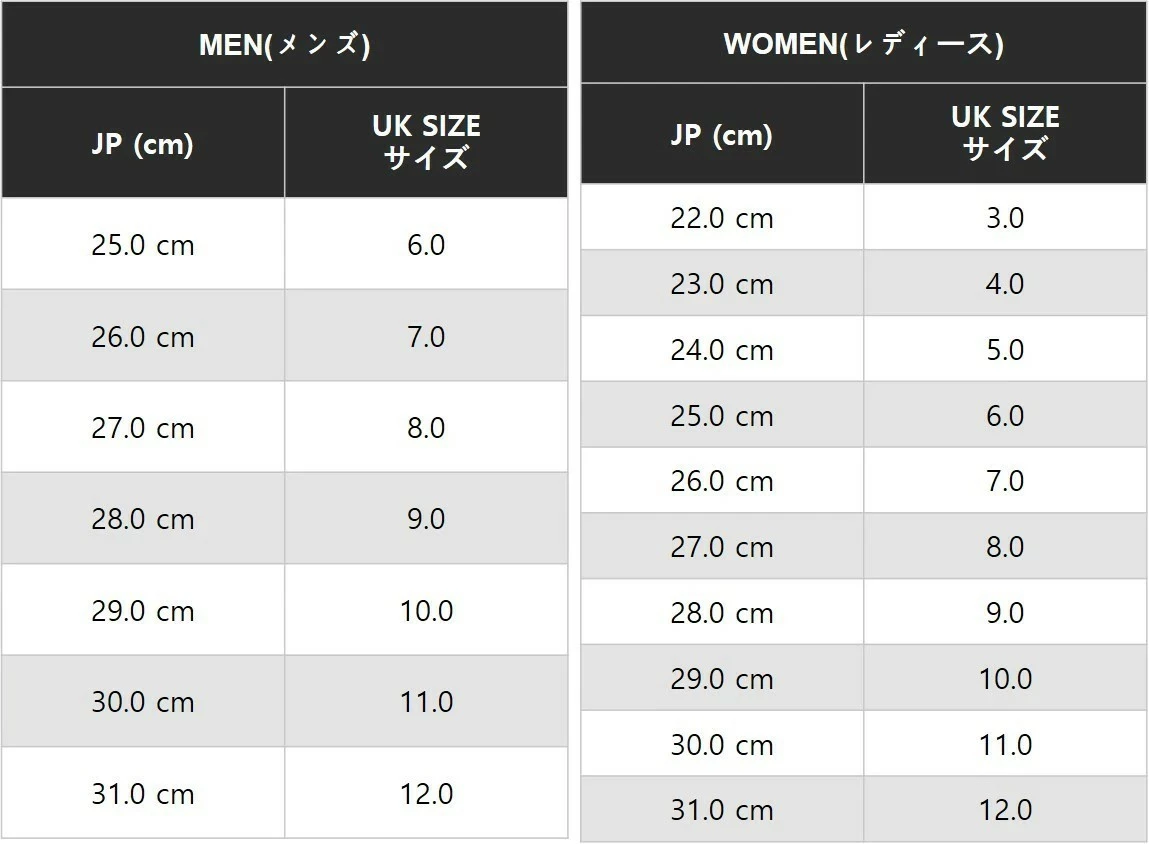The width and height of the screenshot is (1149, 844).
Task: Click men's 29.0 cm cell
Action: (x=143, y=611)
